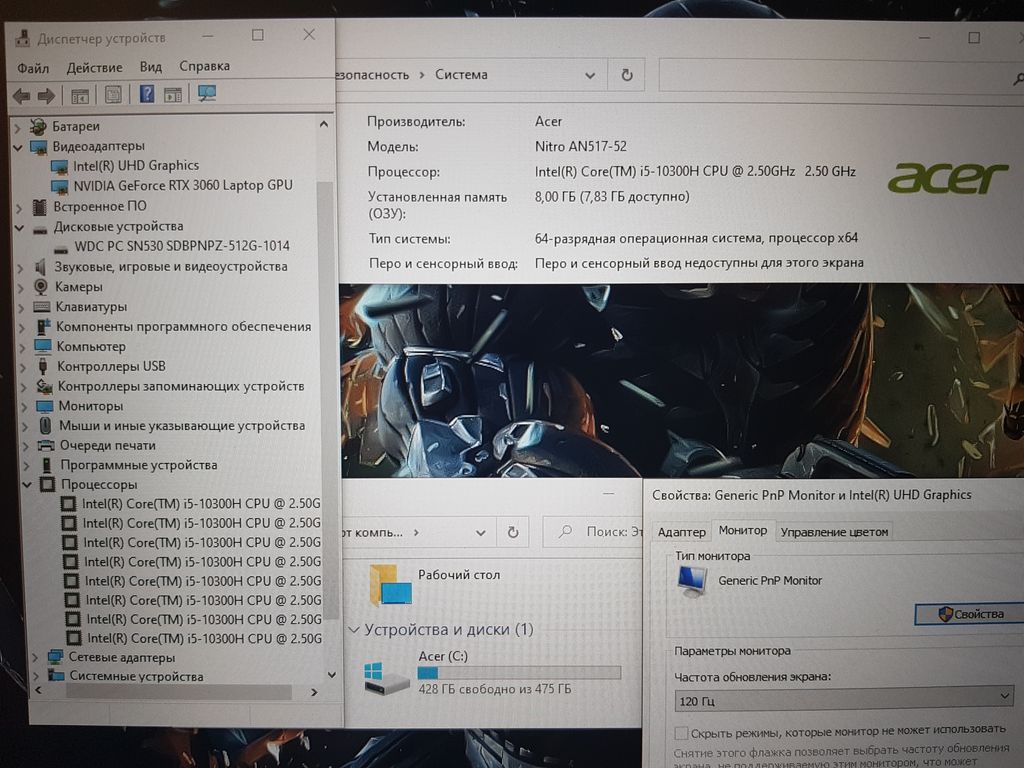
Task: Expand the Батареи tree node
Action: [x=18, y=127]
